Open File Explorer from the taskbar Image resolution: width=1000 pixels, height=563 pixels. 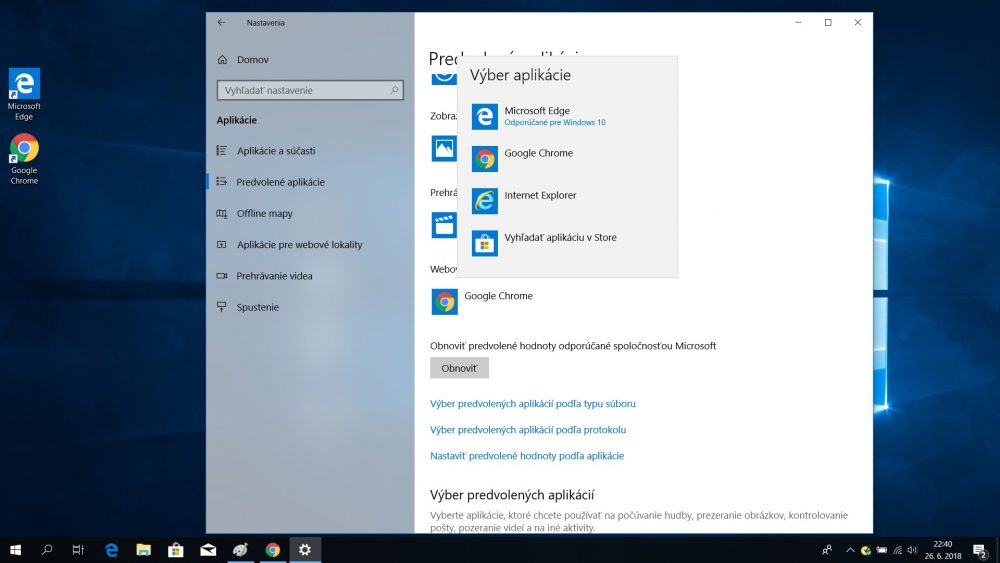[143, 550]
